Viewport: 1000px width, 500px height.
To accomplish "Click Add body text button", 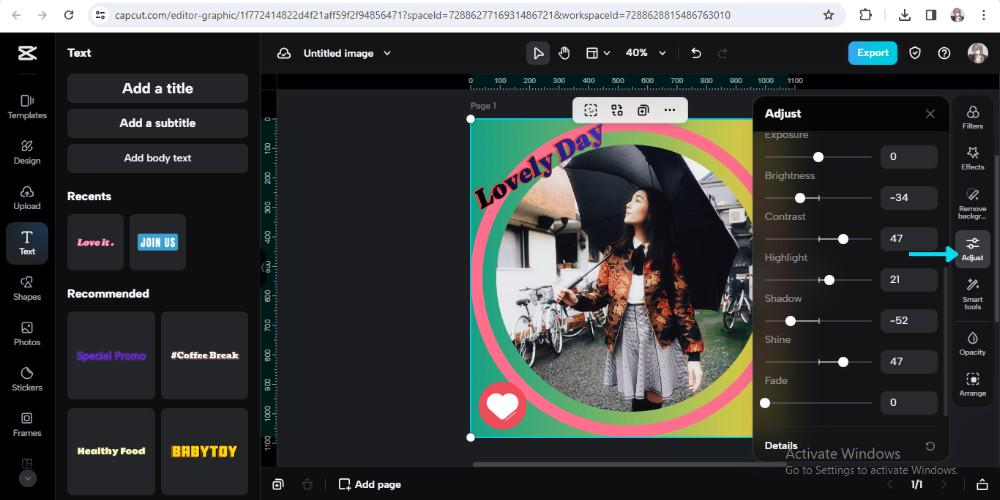I will point(158,158).
